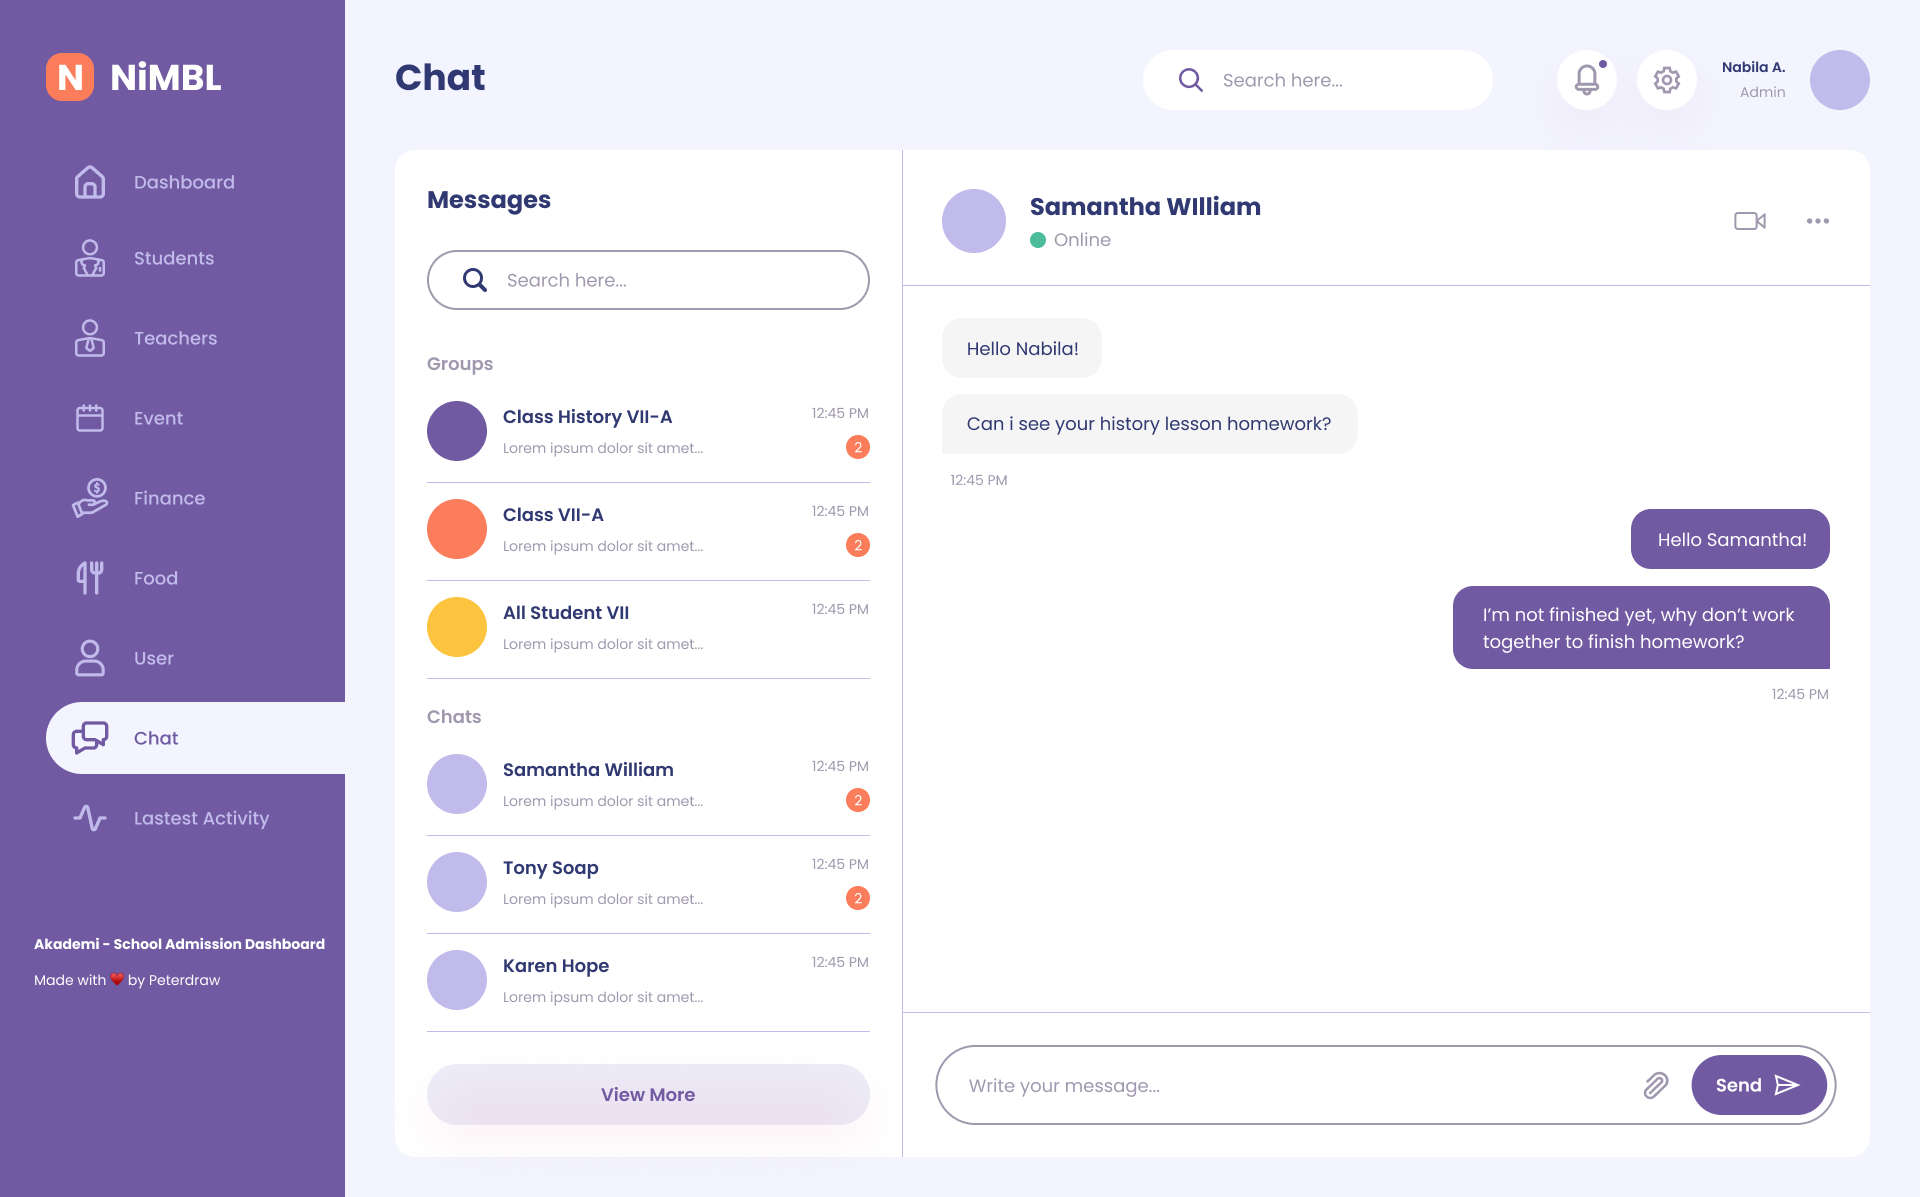Click the Dashboard home icon
This screenshot has width=1920, height=1197.
click(90, 182)
